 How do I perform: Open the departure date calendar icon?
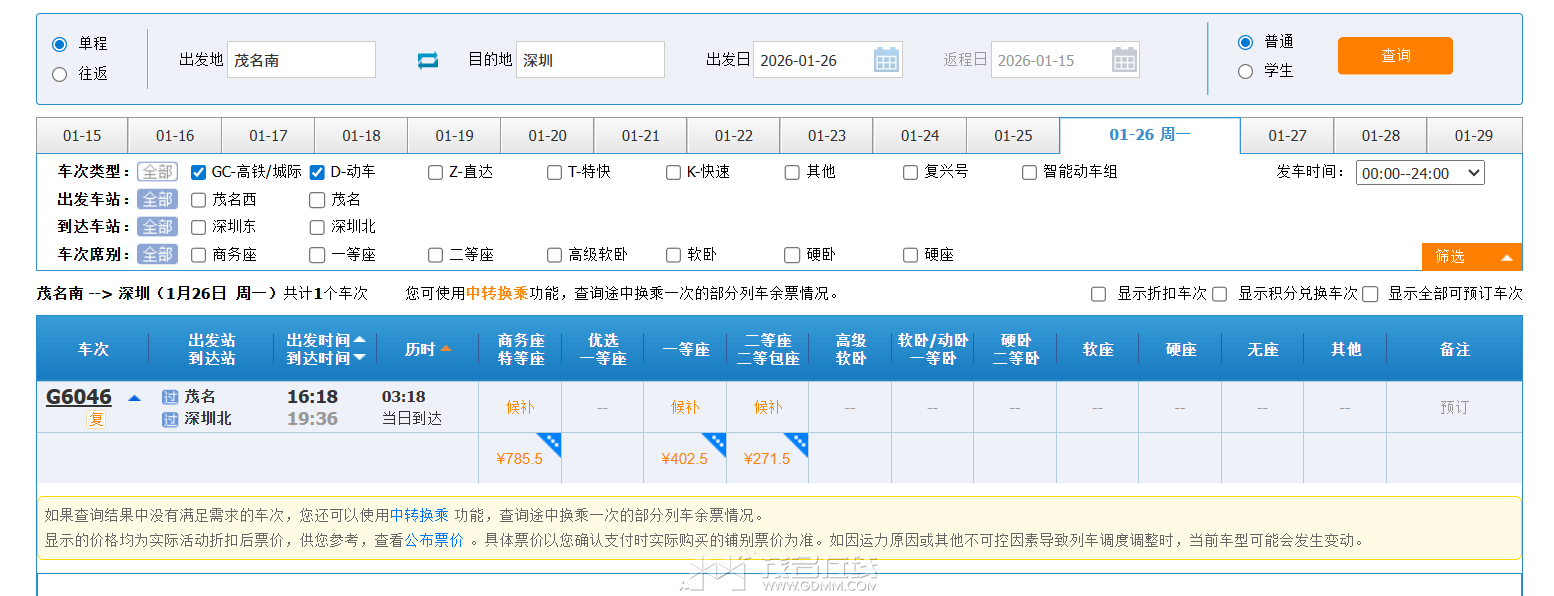(886, 59)
